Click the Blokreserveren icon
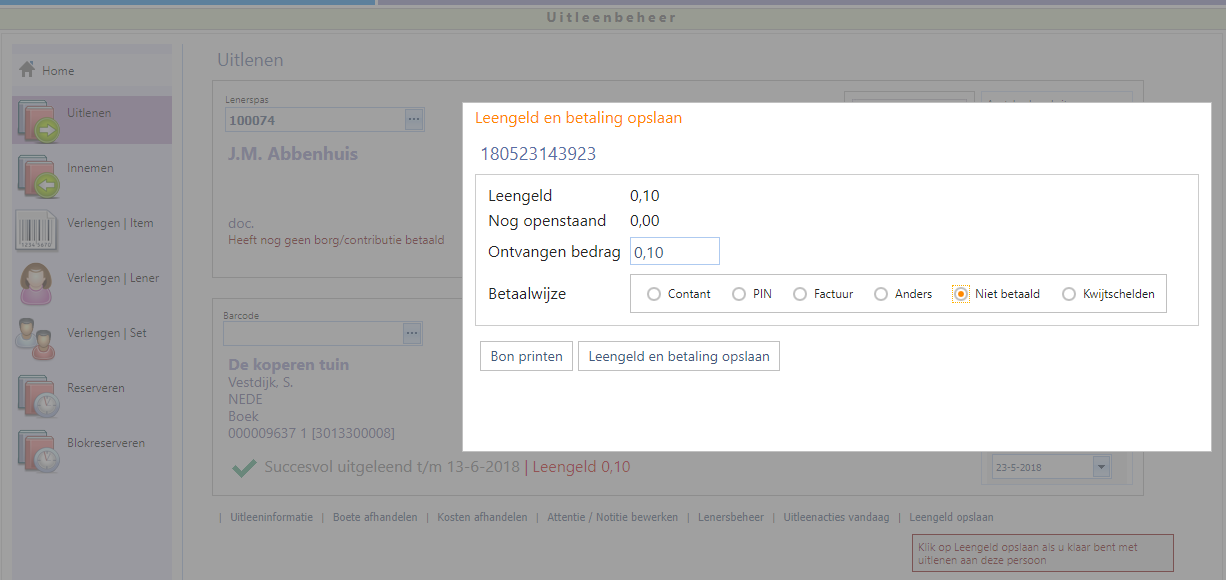This screenshot has width=1226, height=580. tap(39, 450)
